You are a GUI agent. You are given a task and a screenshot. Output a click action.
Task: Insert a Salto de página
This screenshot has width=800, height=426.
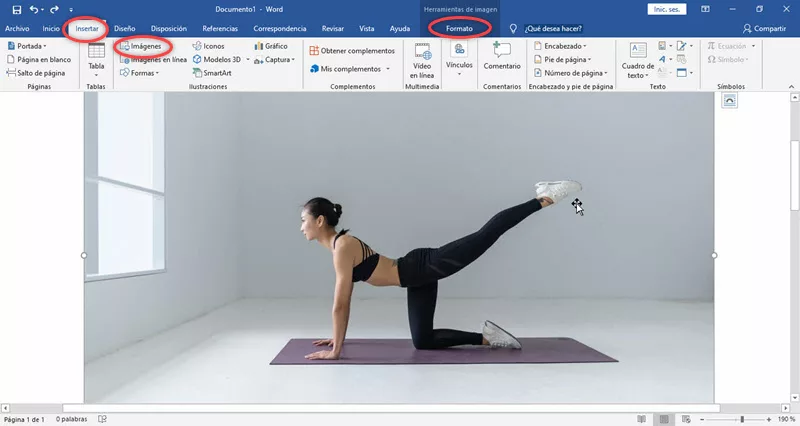[x=36, y=73]
